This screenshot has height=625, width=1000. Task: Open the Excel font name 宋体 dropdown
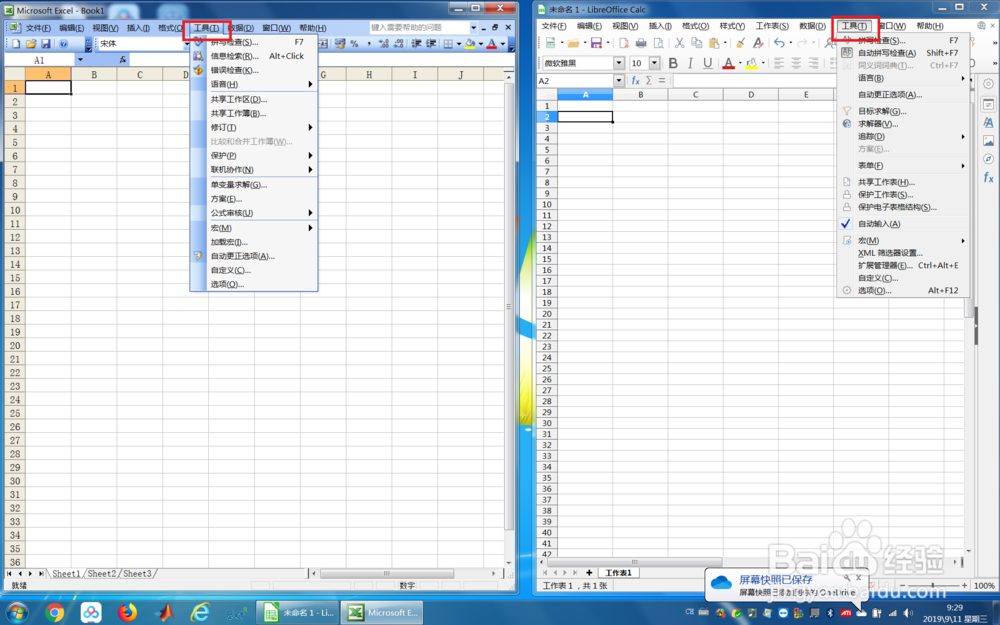186,43
